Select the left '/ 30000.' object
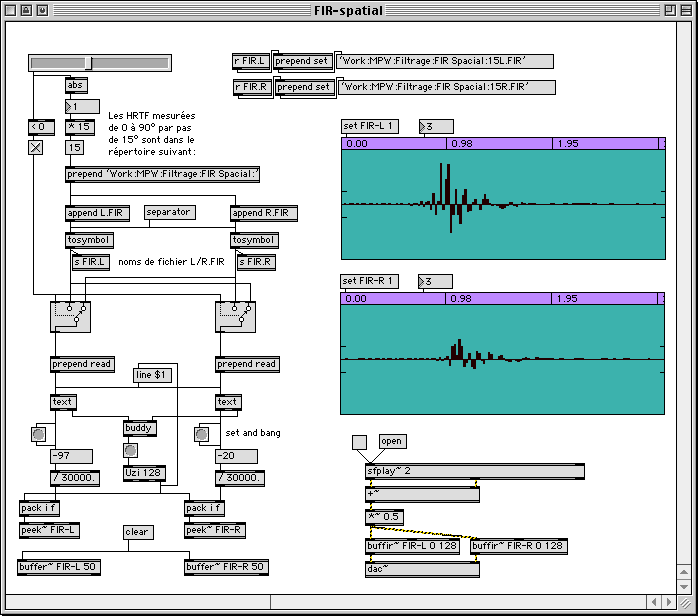This screenshot has width=698, height=616. click(x=75, y=478)
